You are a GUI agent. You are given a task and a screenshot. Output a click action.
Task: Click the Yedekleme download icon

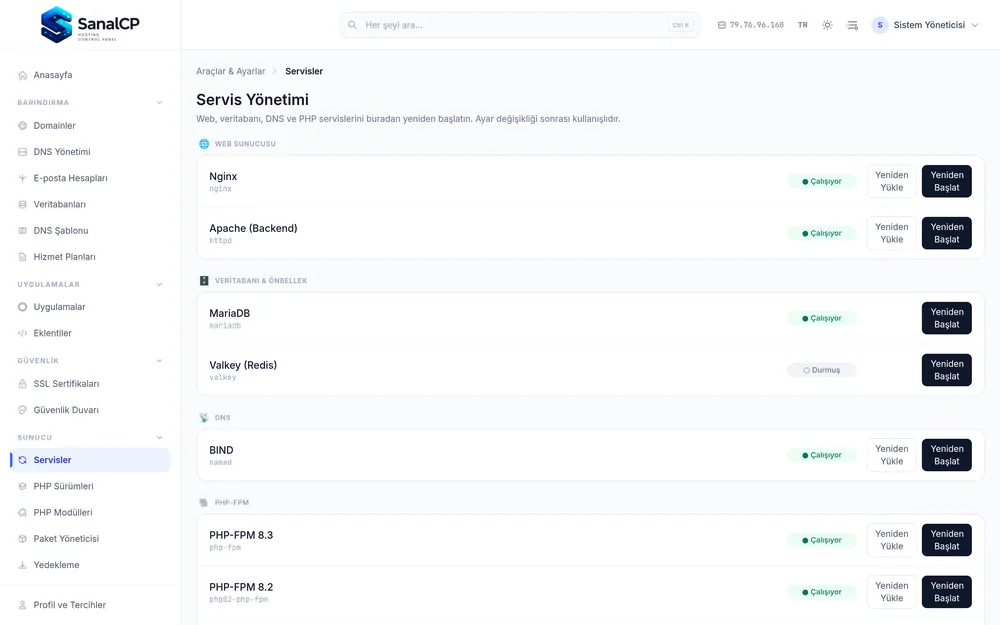pos(22,565)
